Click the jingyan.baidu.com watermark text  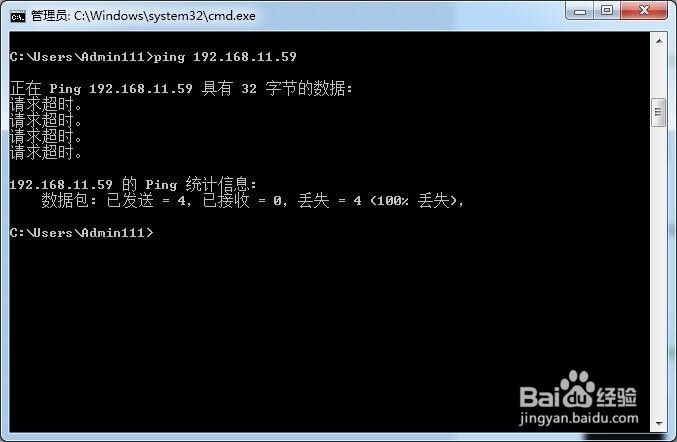(x=579, y=418)
